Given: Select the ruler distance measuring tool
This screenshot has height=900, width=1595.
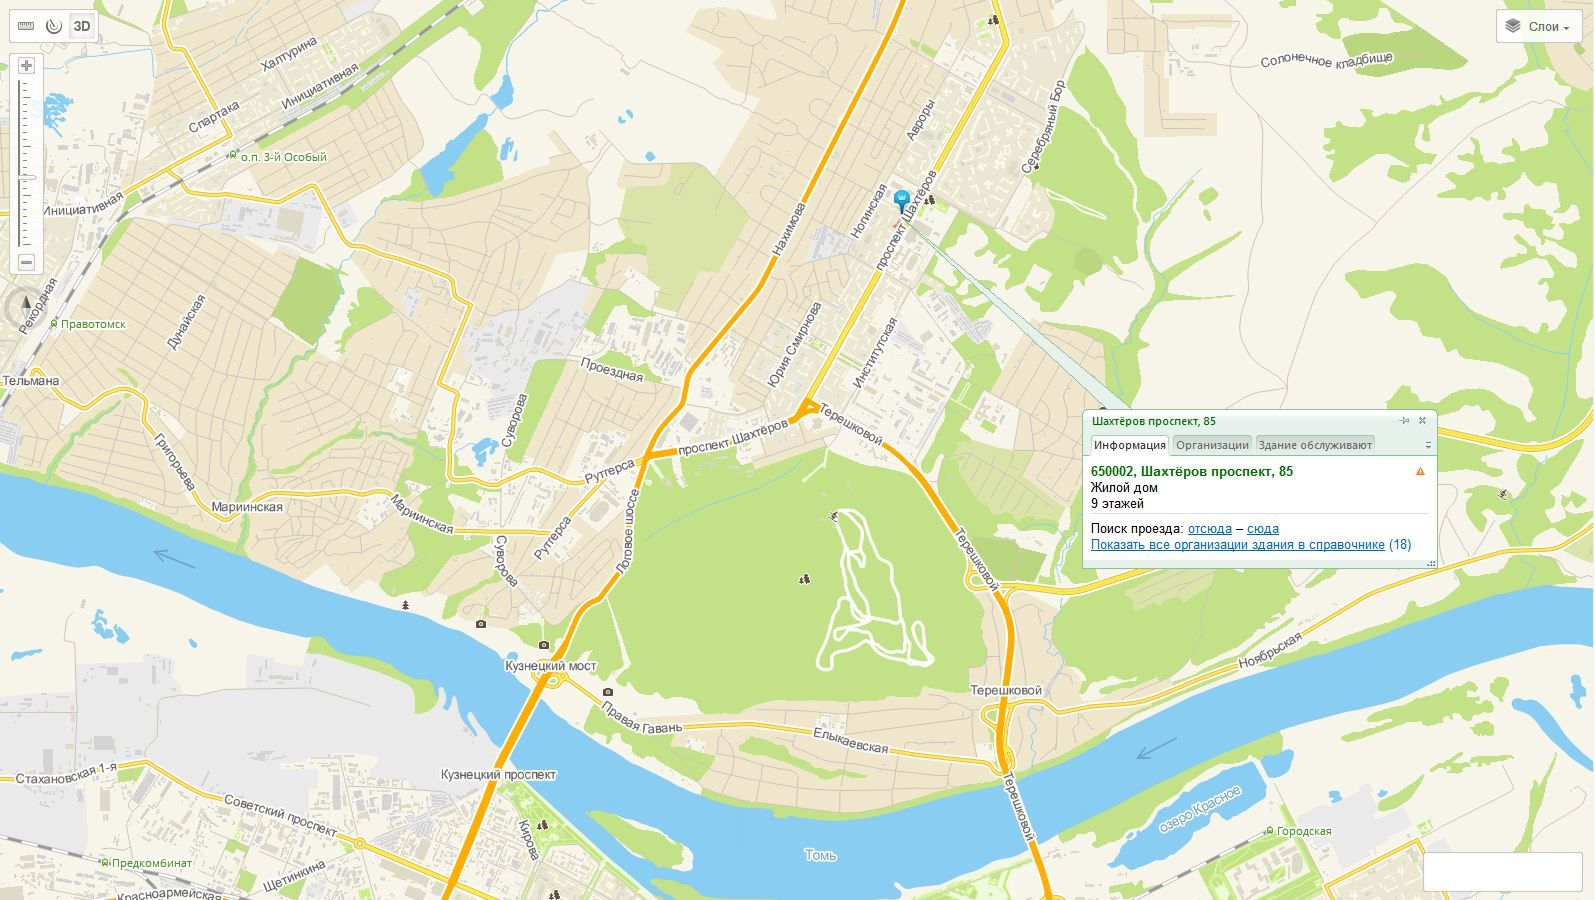Looking at the screenshot, I should tap(26, 26).
